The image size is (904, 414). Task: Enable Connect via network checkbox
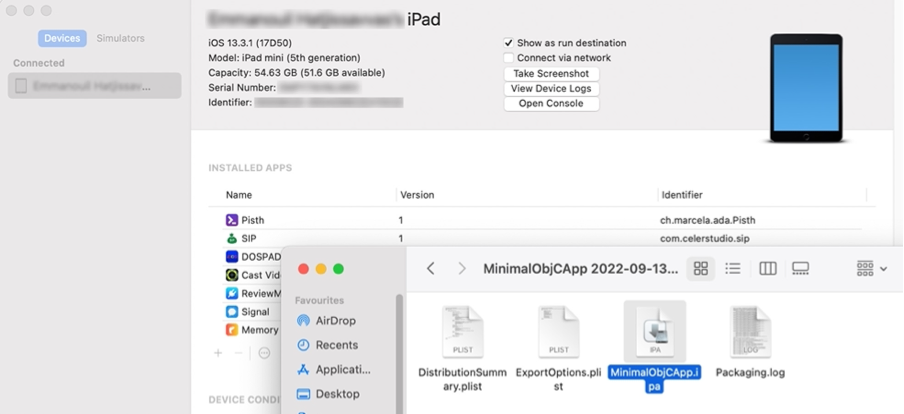coord(508,58)
